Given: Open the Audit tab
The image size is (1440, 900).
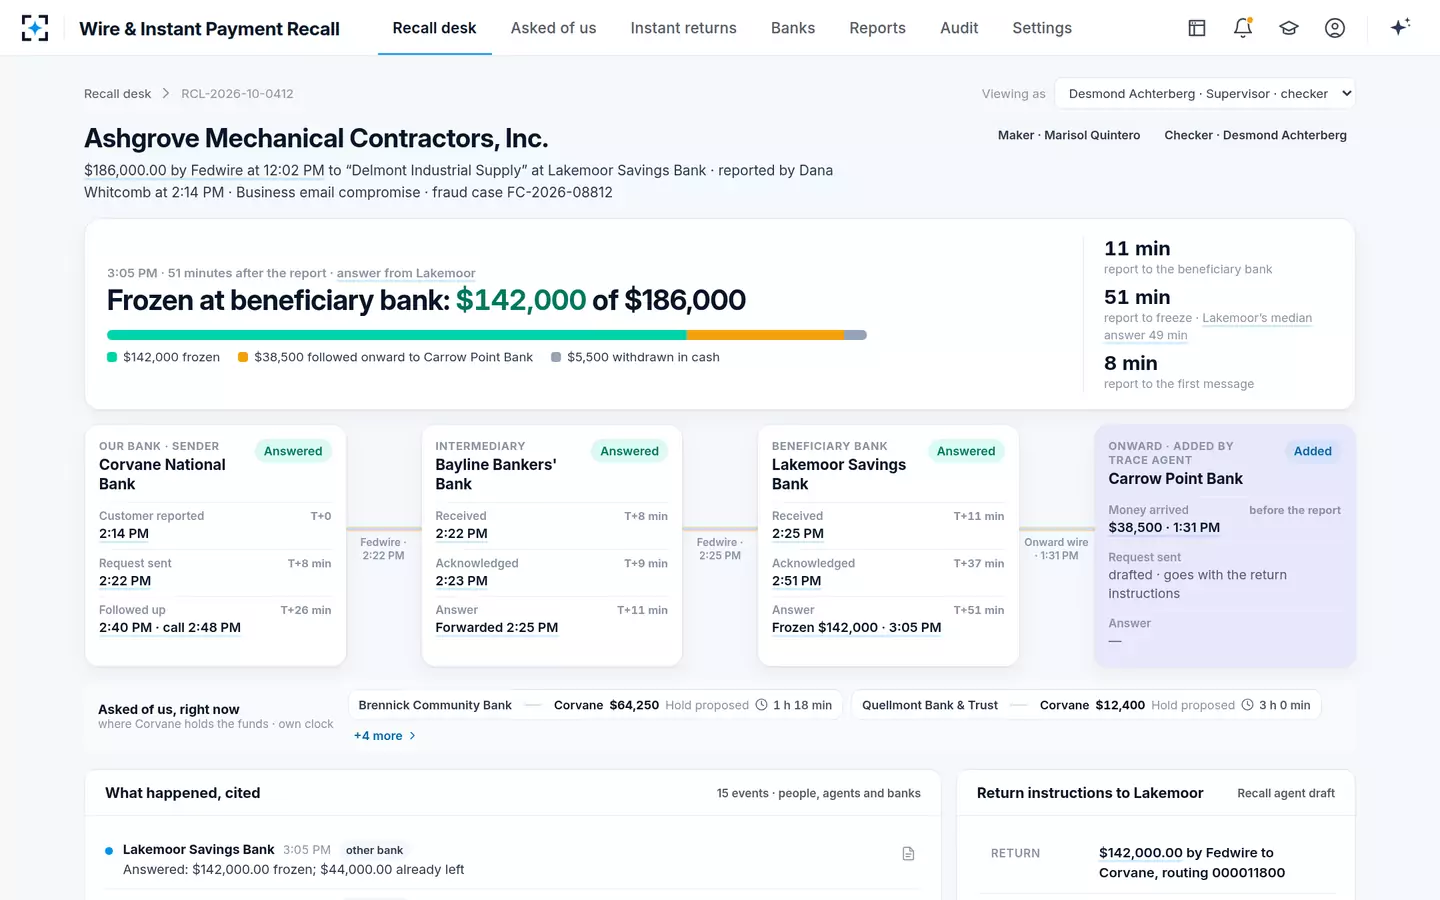Looking at the screenshot, I should [x=959, y=28].
